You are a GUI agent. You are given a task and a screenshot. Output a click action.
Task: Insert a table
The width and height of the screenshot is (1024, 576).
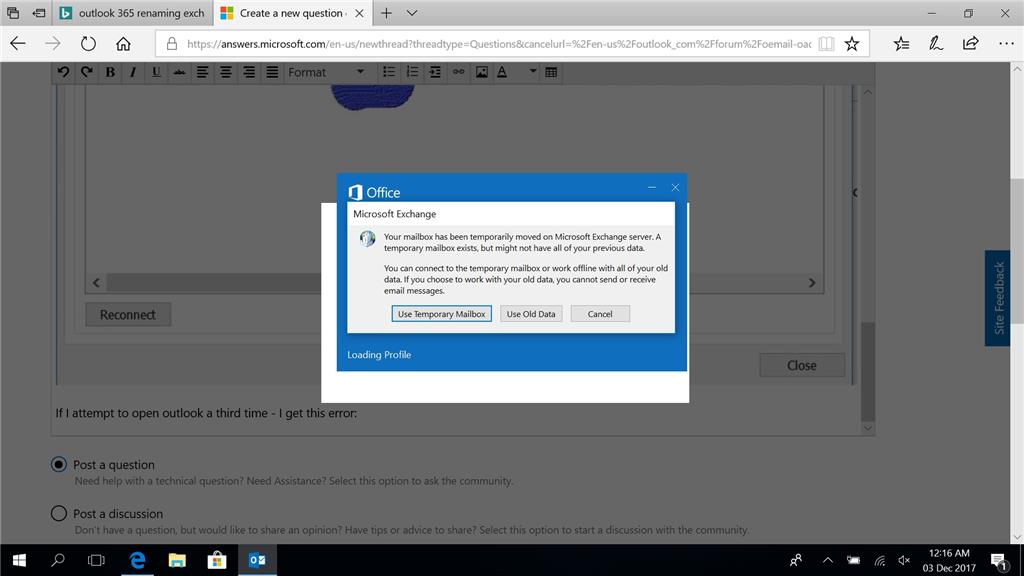pos(551,72)
